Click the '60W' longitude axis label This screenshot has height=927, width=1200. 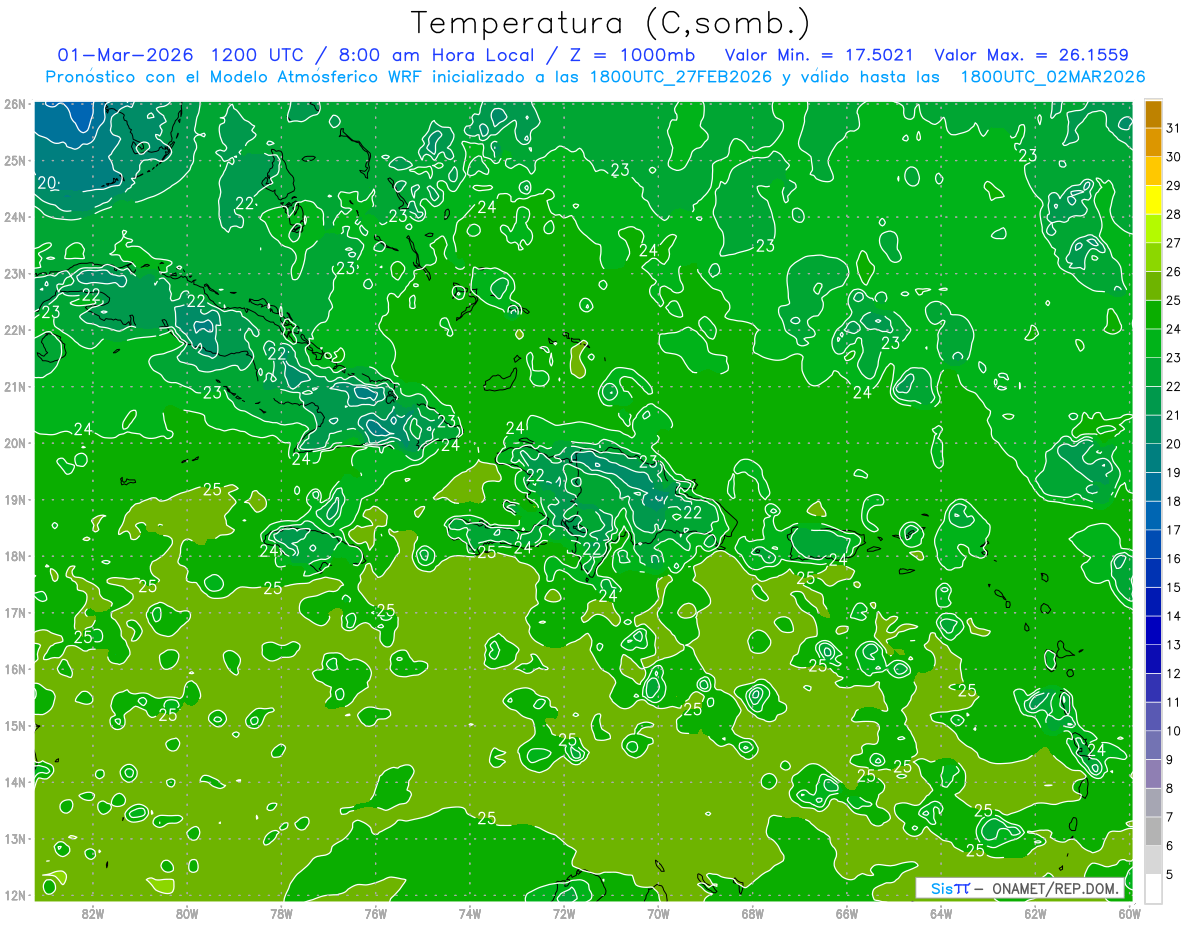pyautogui.click(x=1129, y=913)
